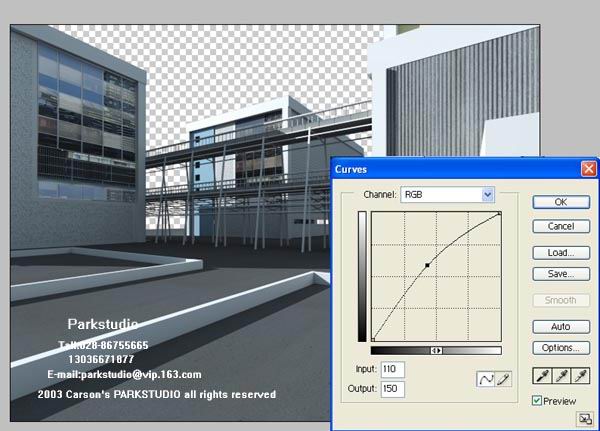The image size is (600, 431).
Task: Open the Channel RGB dropdown
Action: (x=447, y=195)
